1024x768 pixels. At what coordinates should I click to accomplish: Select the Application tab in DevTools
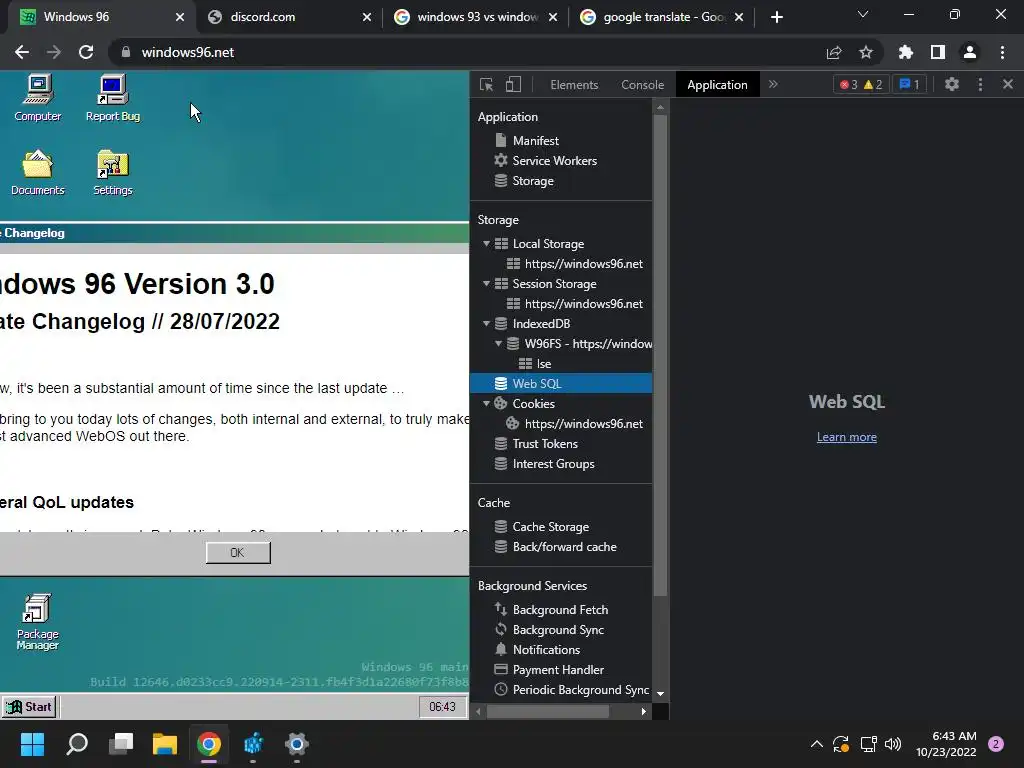[x=717, y=85]
